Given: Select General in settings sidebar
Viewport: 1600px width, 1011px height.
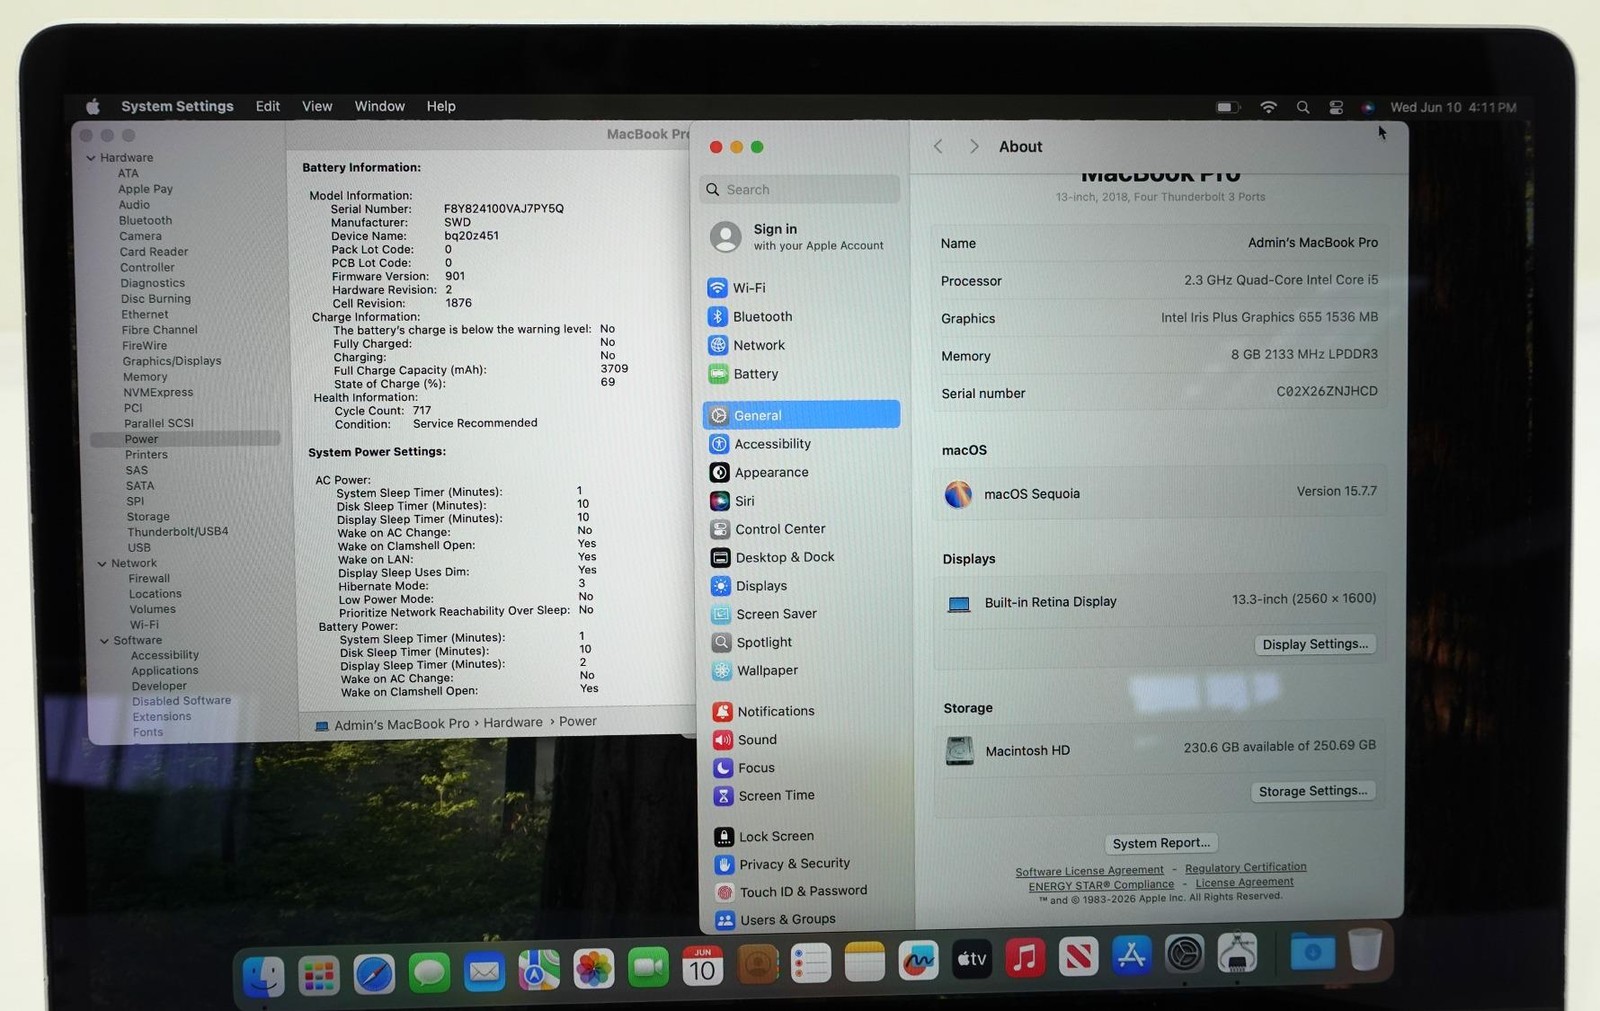Looking at the screenshot, I should [x=801, y=415].
